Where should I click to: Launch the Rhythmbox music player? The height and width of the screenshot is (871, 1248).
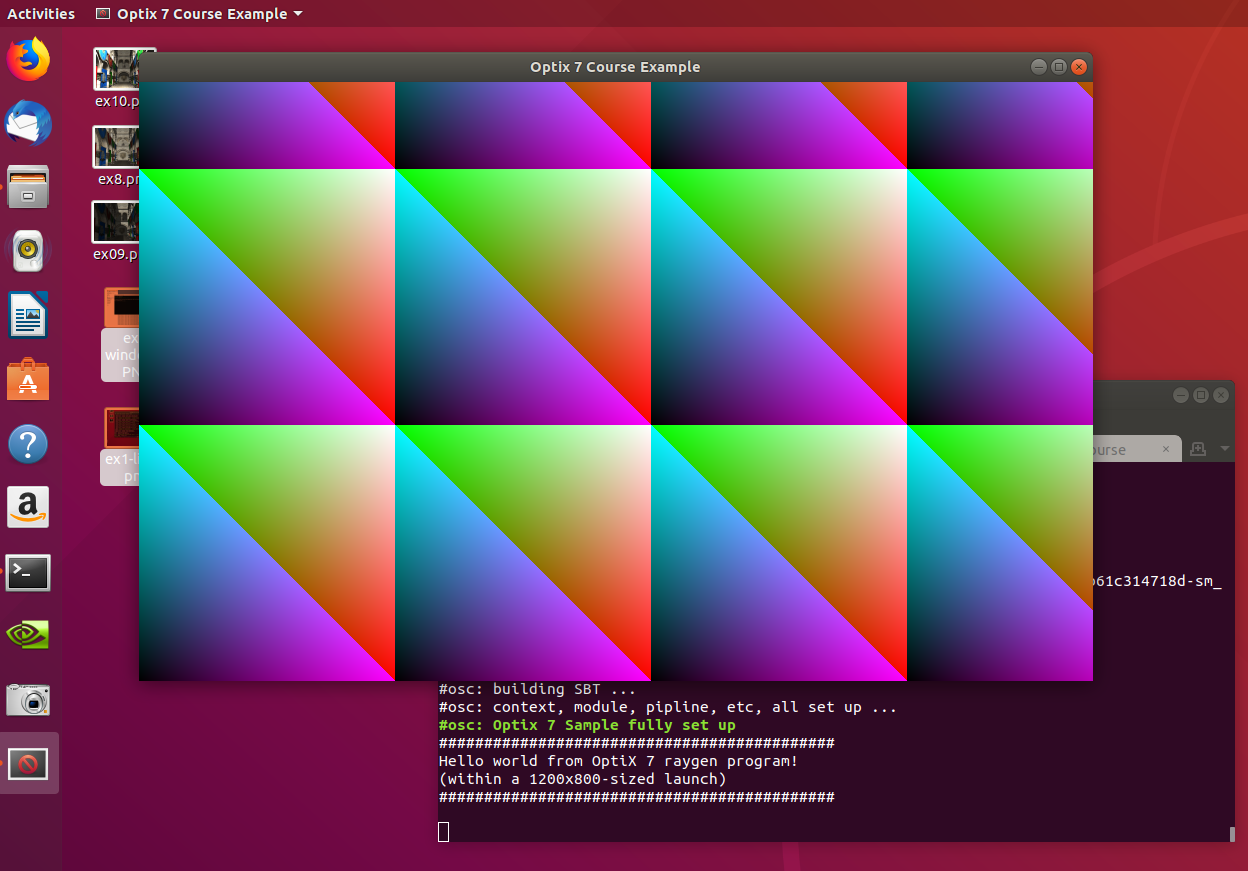tap(28, 251)
